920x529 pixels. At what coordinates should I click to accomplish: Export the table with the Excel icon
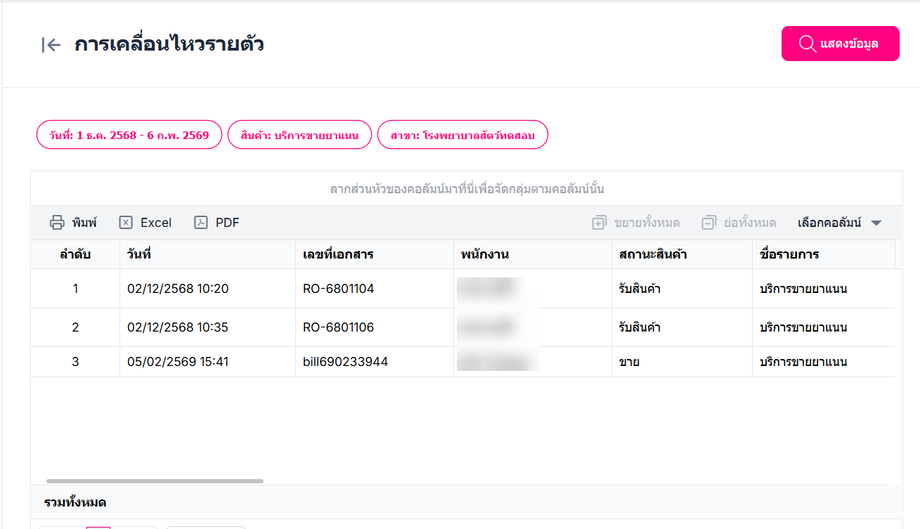[x=126, y=223]
